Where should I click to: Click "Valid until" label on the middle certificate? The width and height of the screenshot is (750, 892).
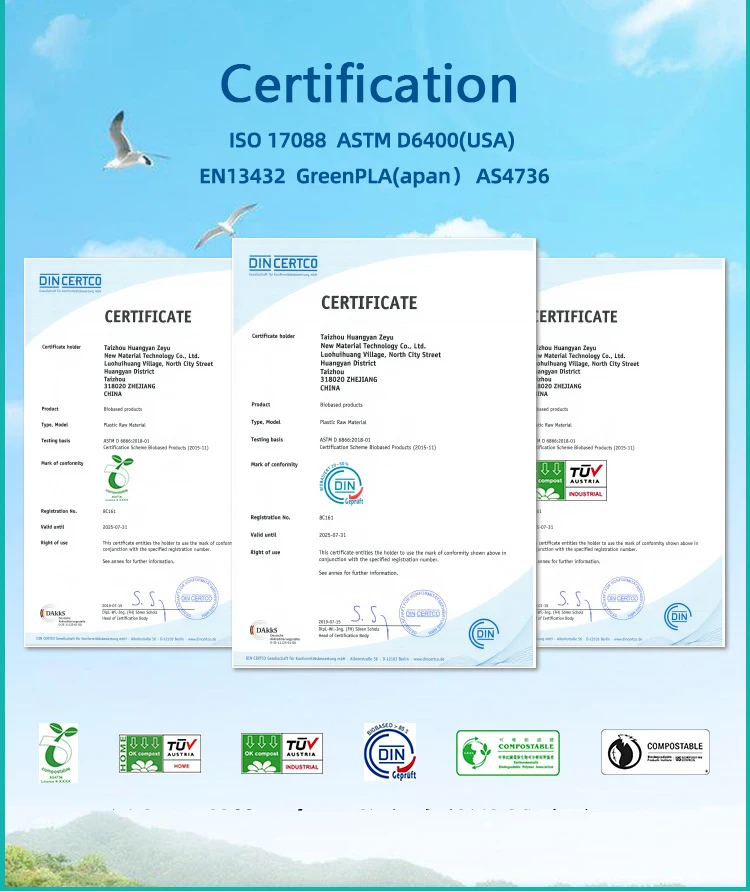pos(263,535)
